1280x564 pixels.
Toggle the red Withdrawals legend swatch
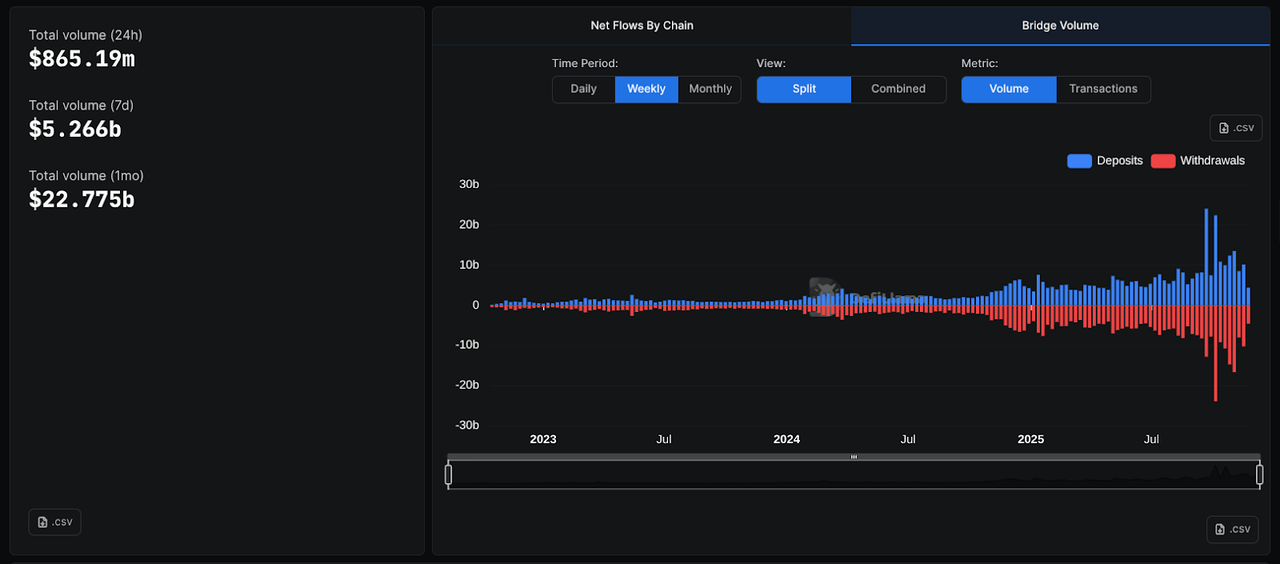point(1163,161)
